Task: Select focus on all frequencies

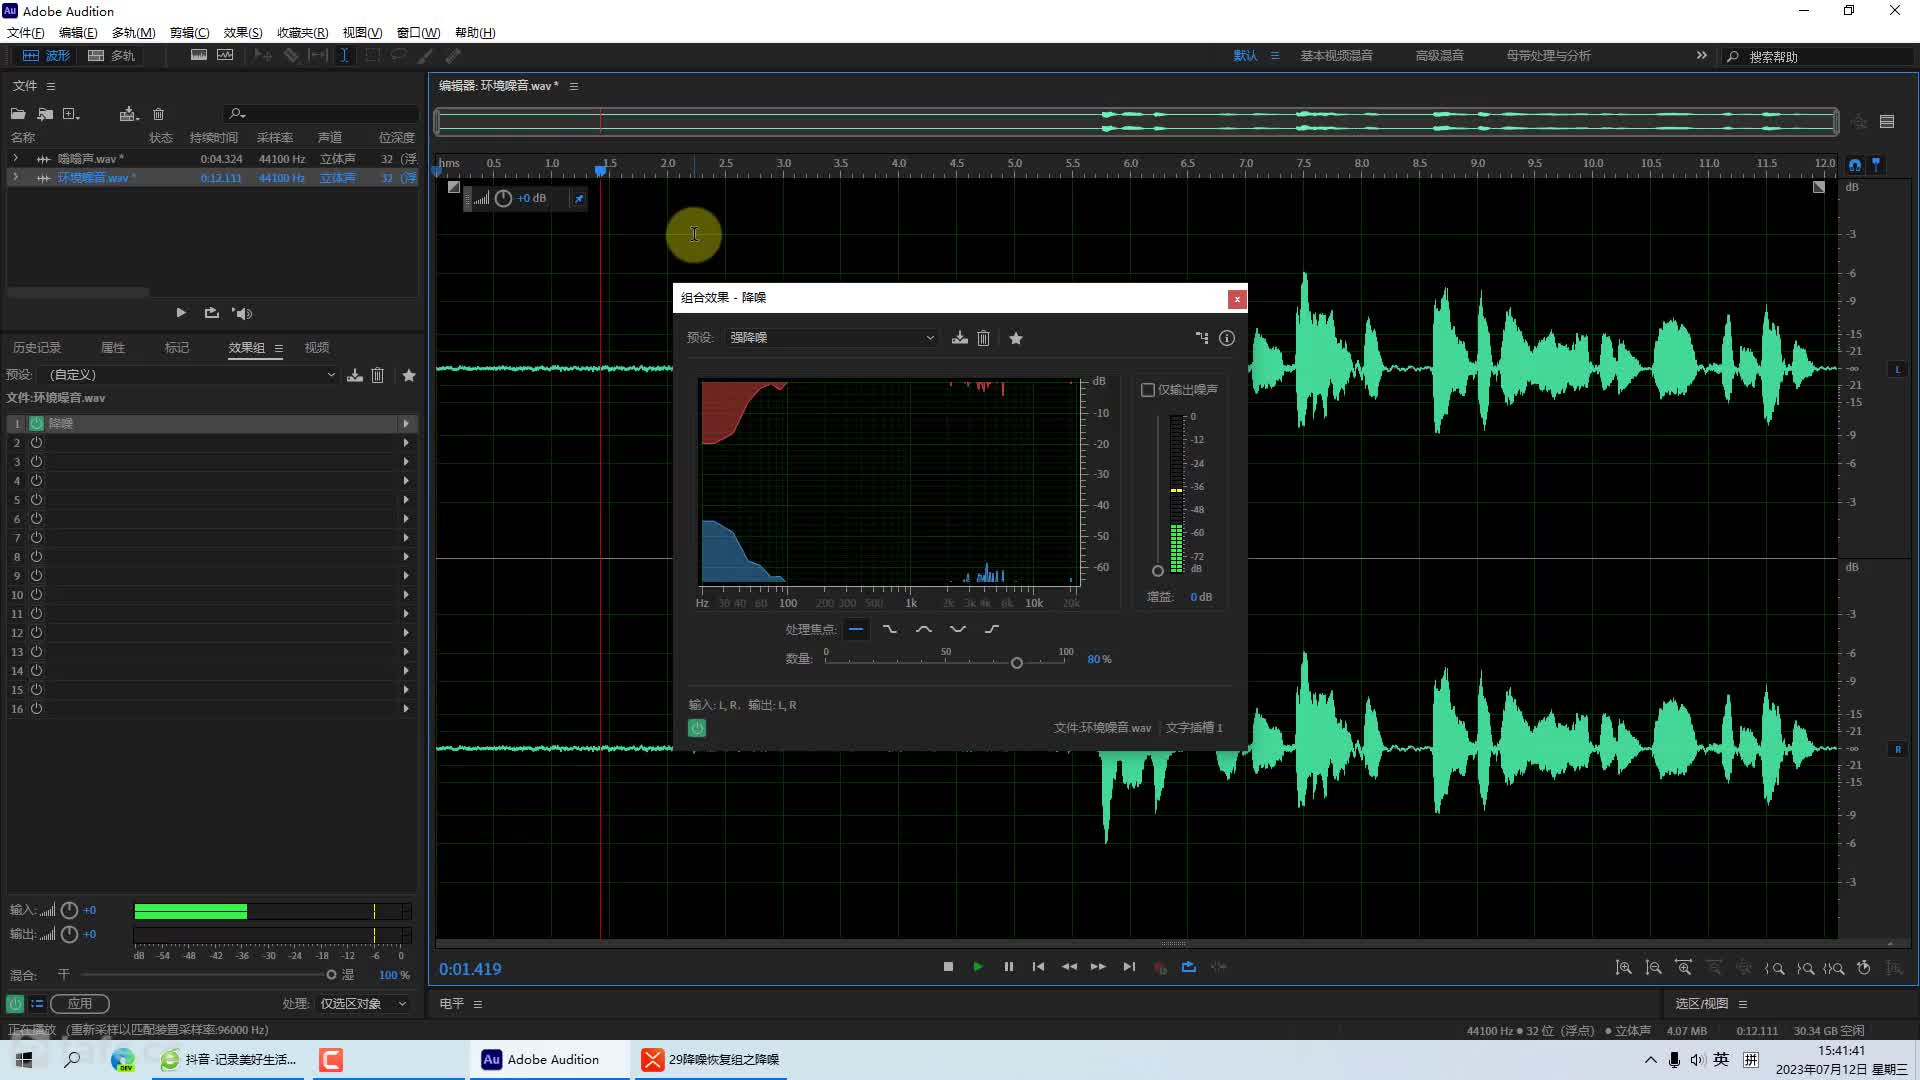Action: [856, 629]
